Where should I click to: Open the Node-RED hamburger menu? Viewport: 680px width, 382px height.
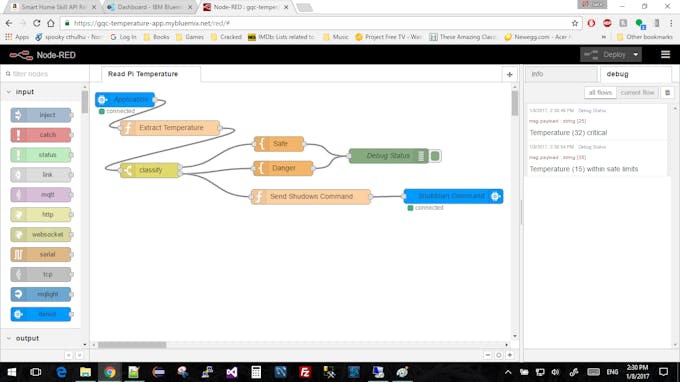coord(665,55)
